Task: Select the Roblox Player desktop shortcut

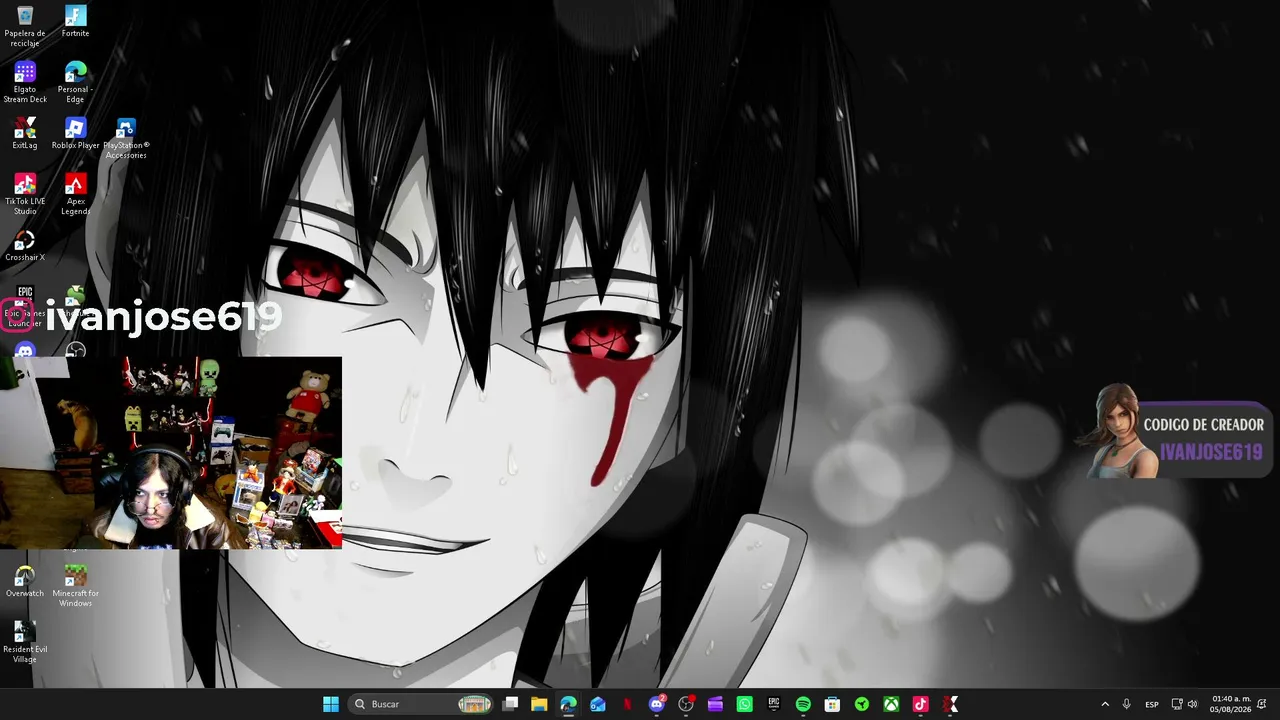Action: click(x=75, y=133)
